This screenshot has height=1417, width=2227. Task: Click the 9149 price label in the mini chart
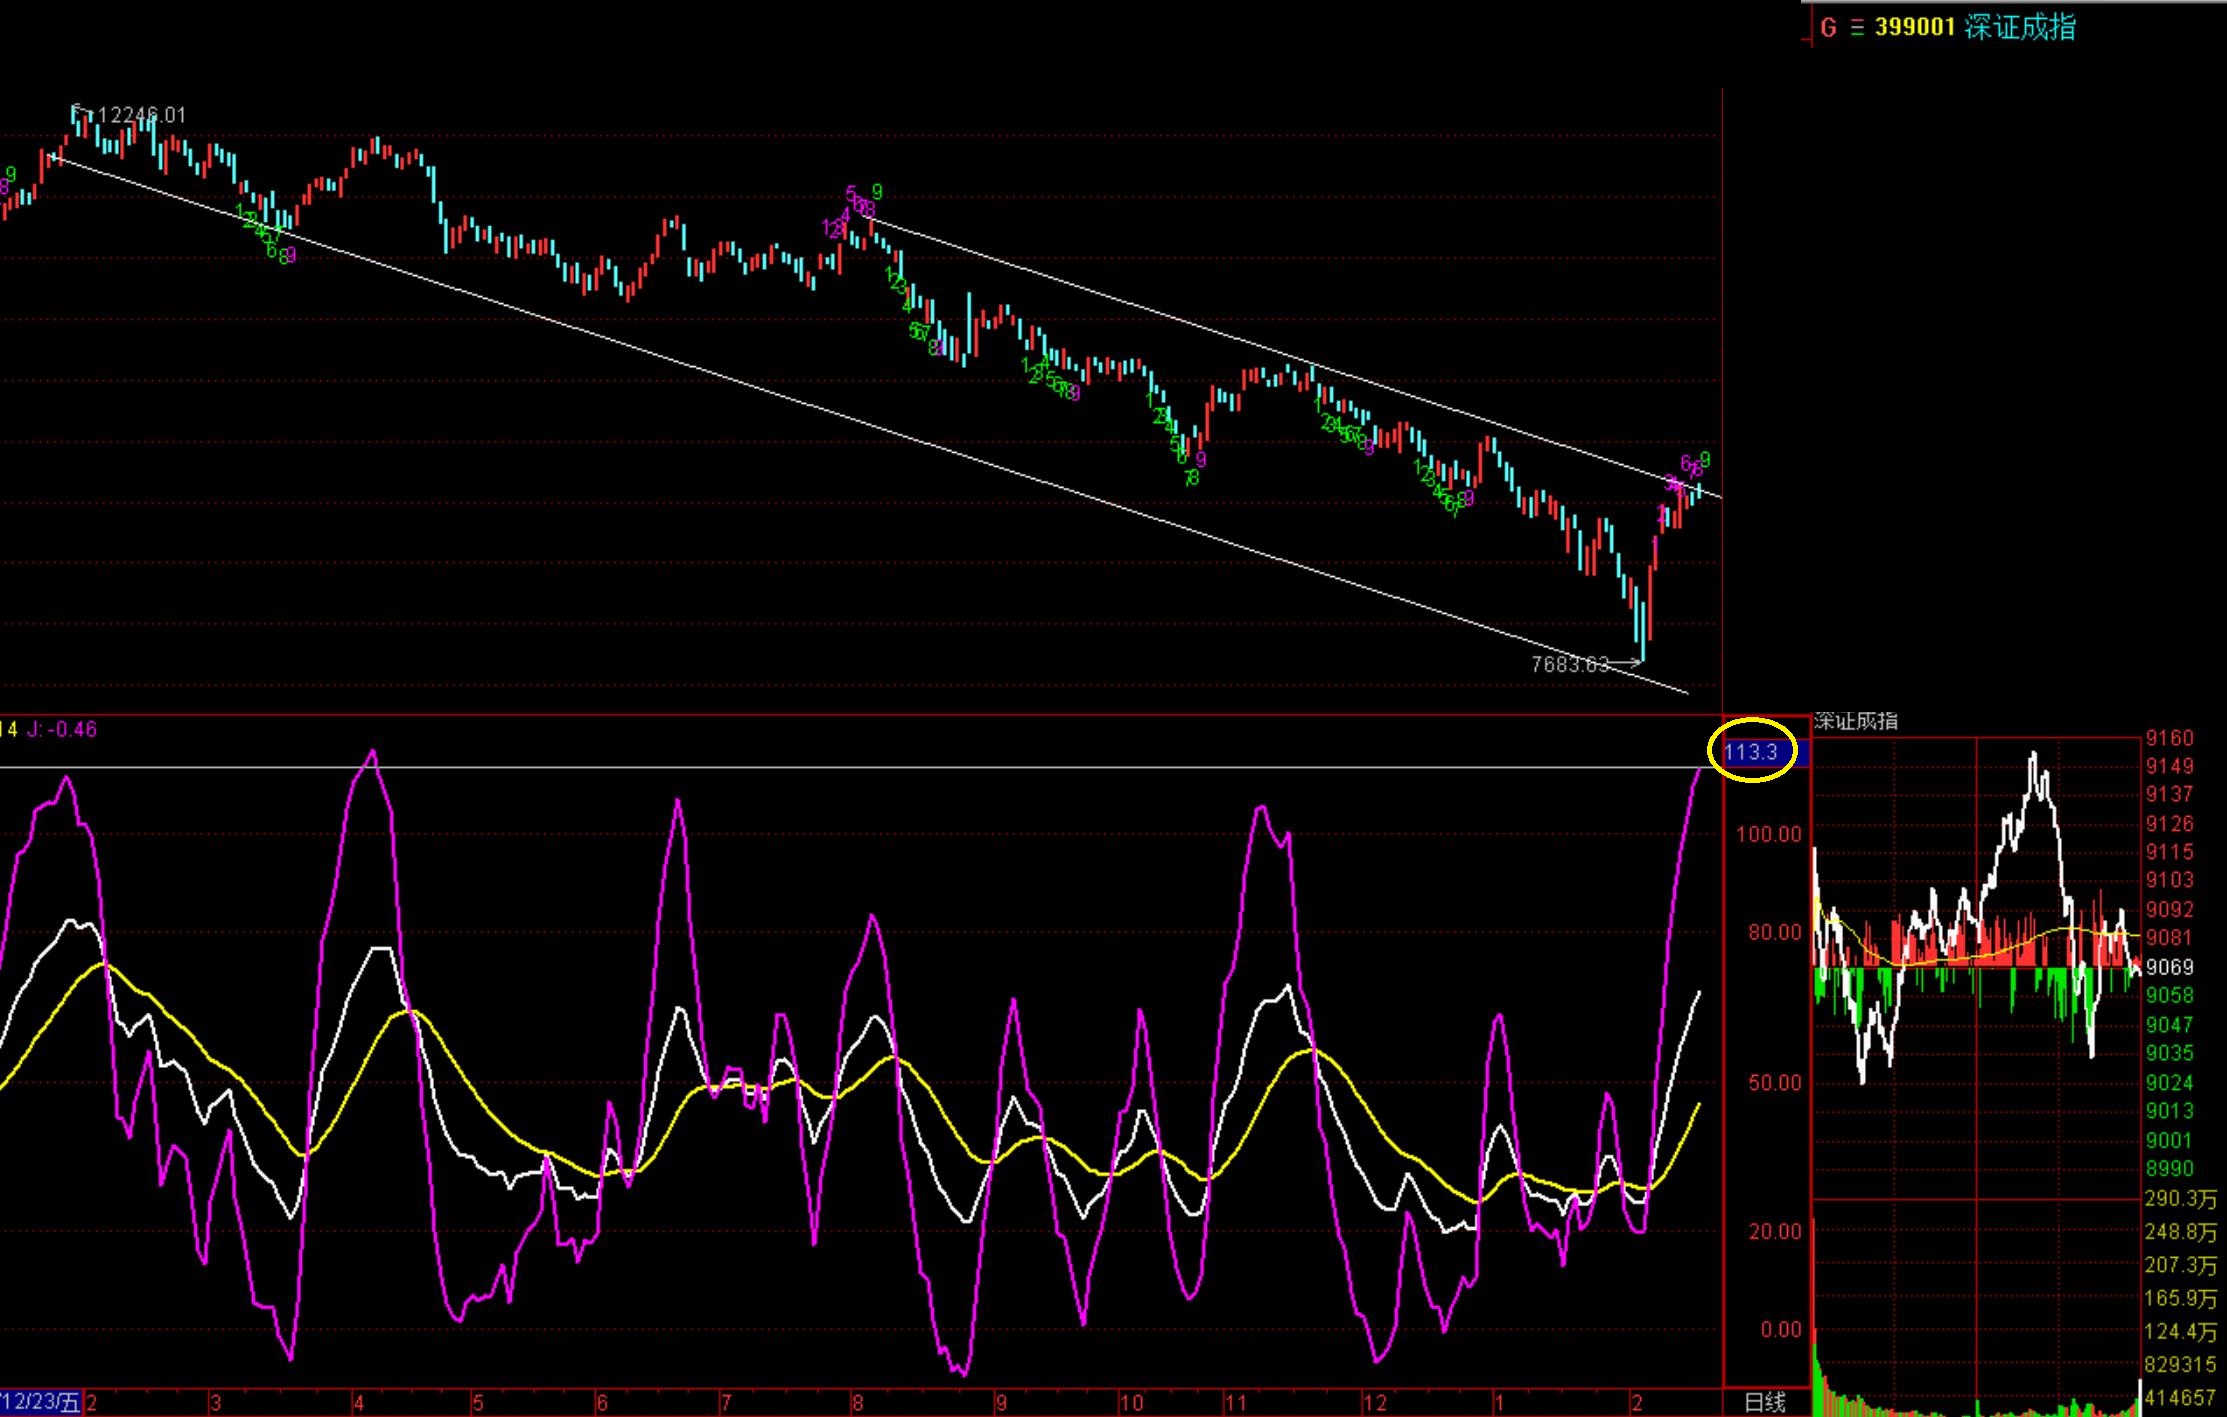click(2169, 766)
